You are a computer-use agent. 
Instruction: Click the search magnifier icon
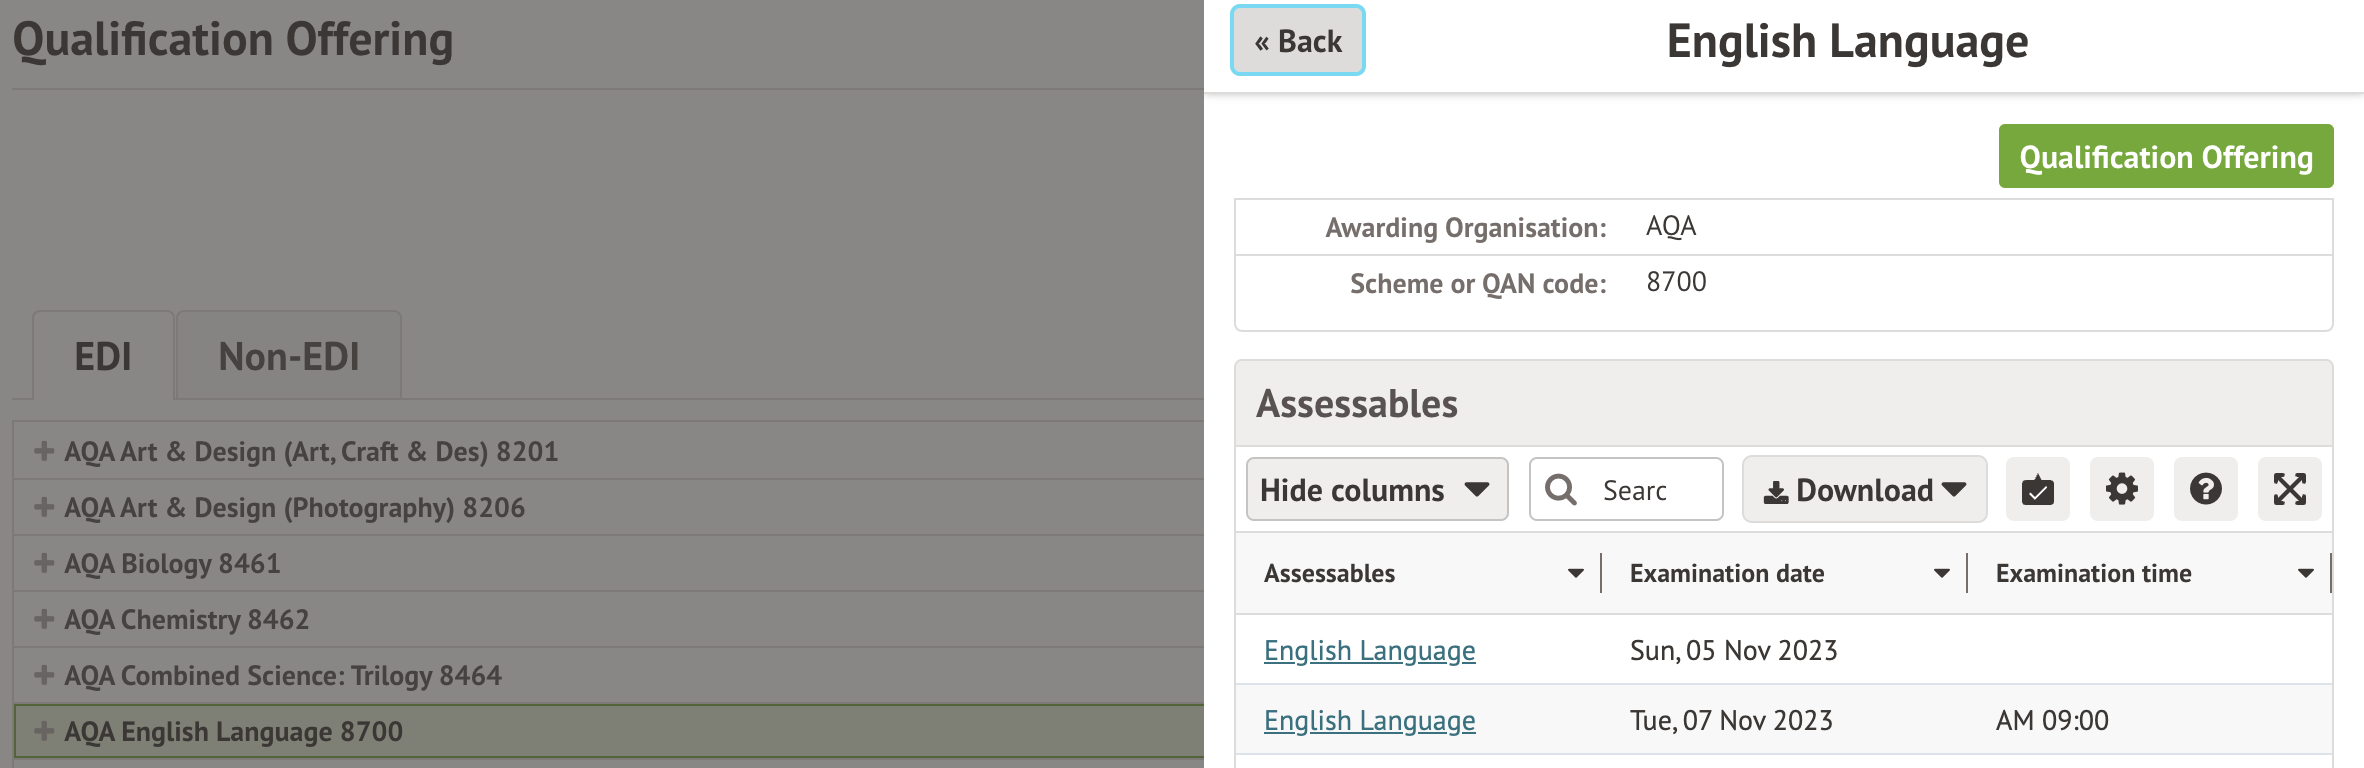tap(1561, 490)
